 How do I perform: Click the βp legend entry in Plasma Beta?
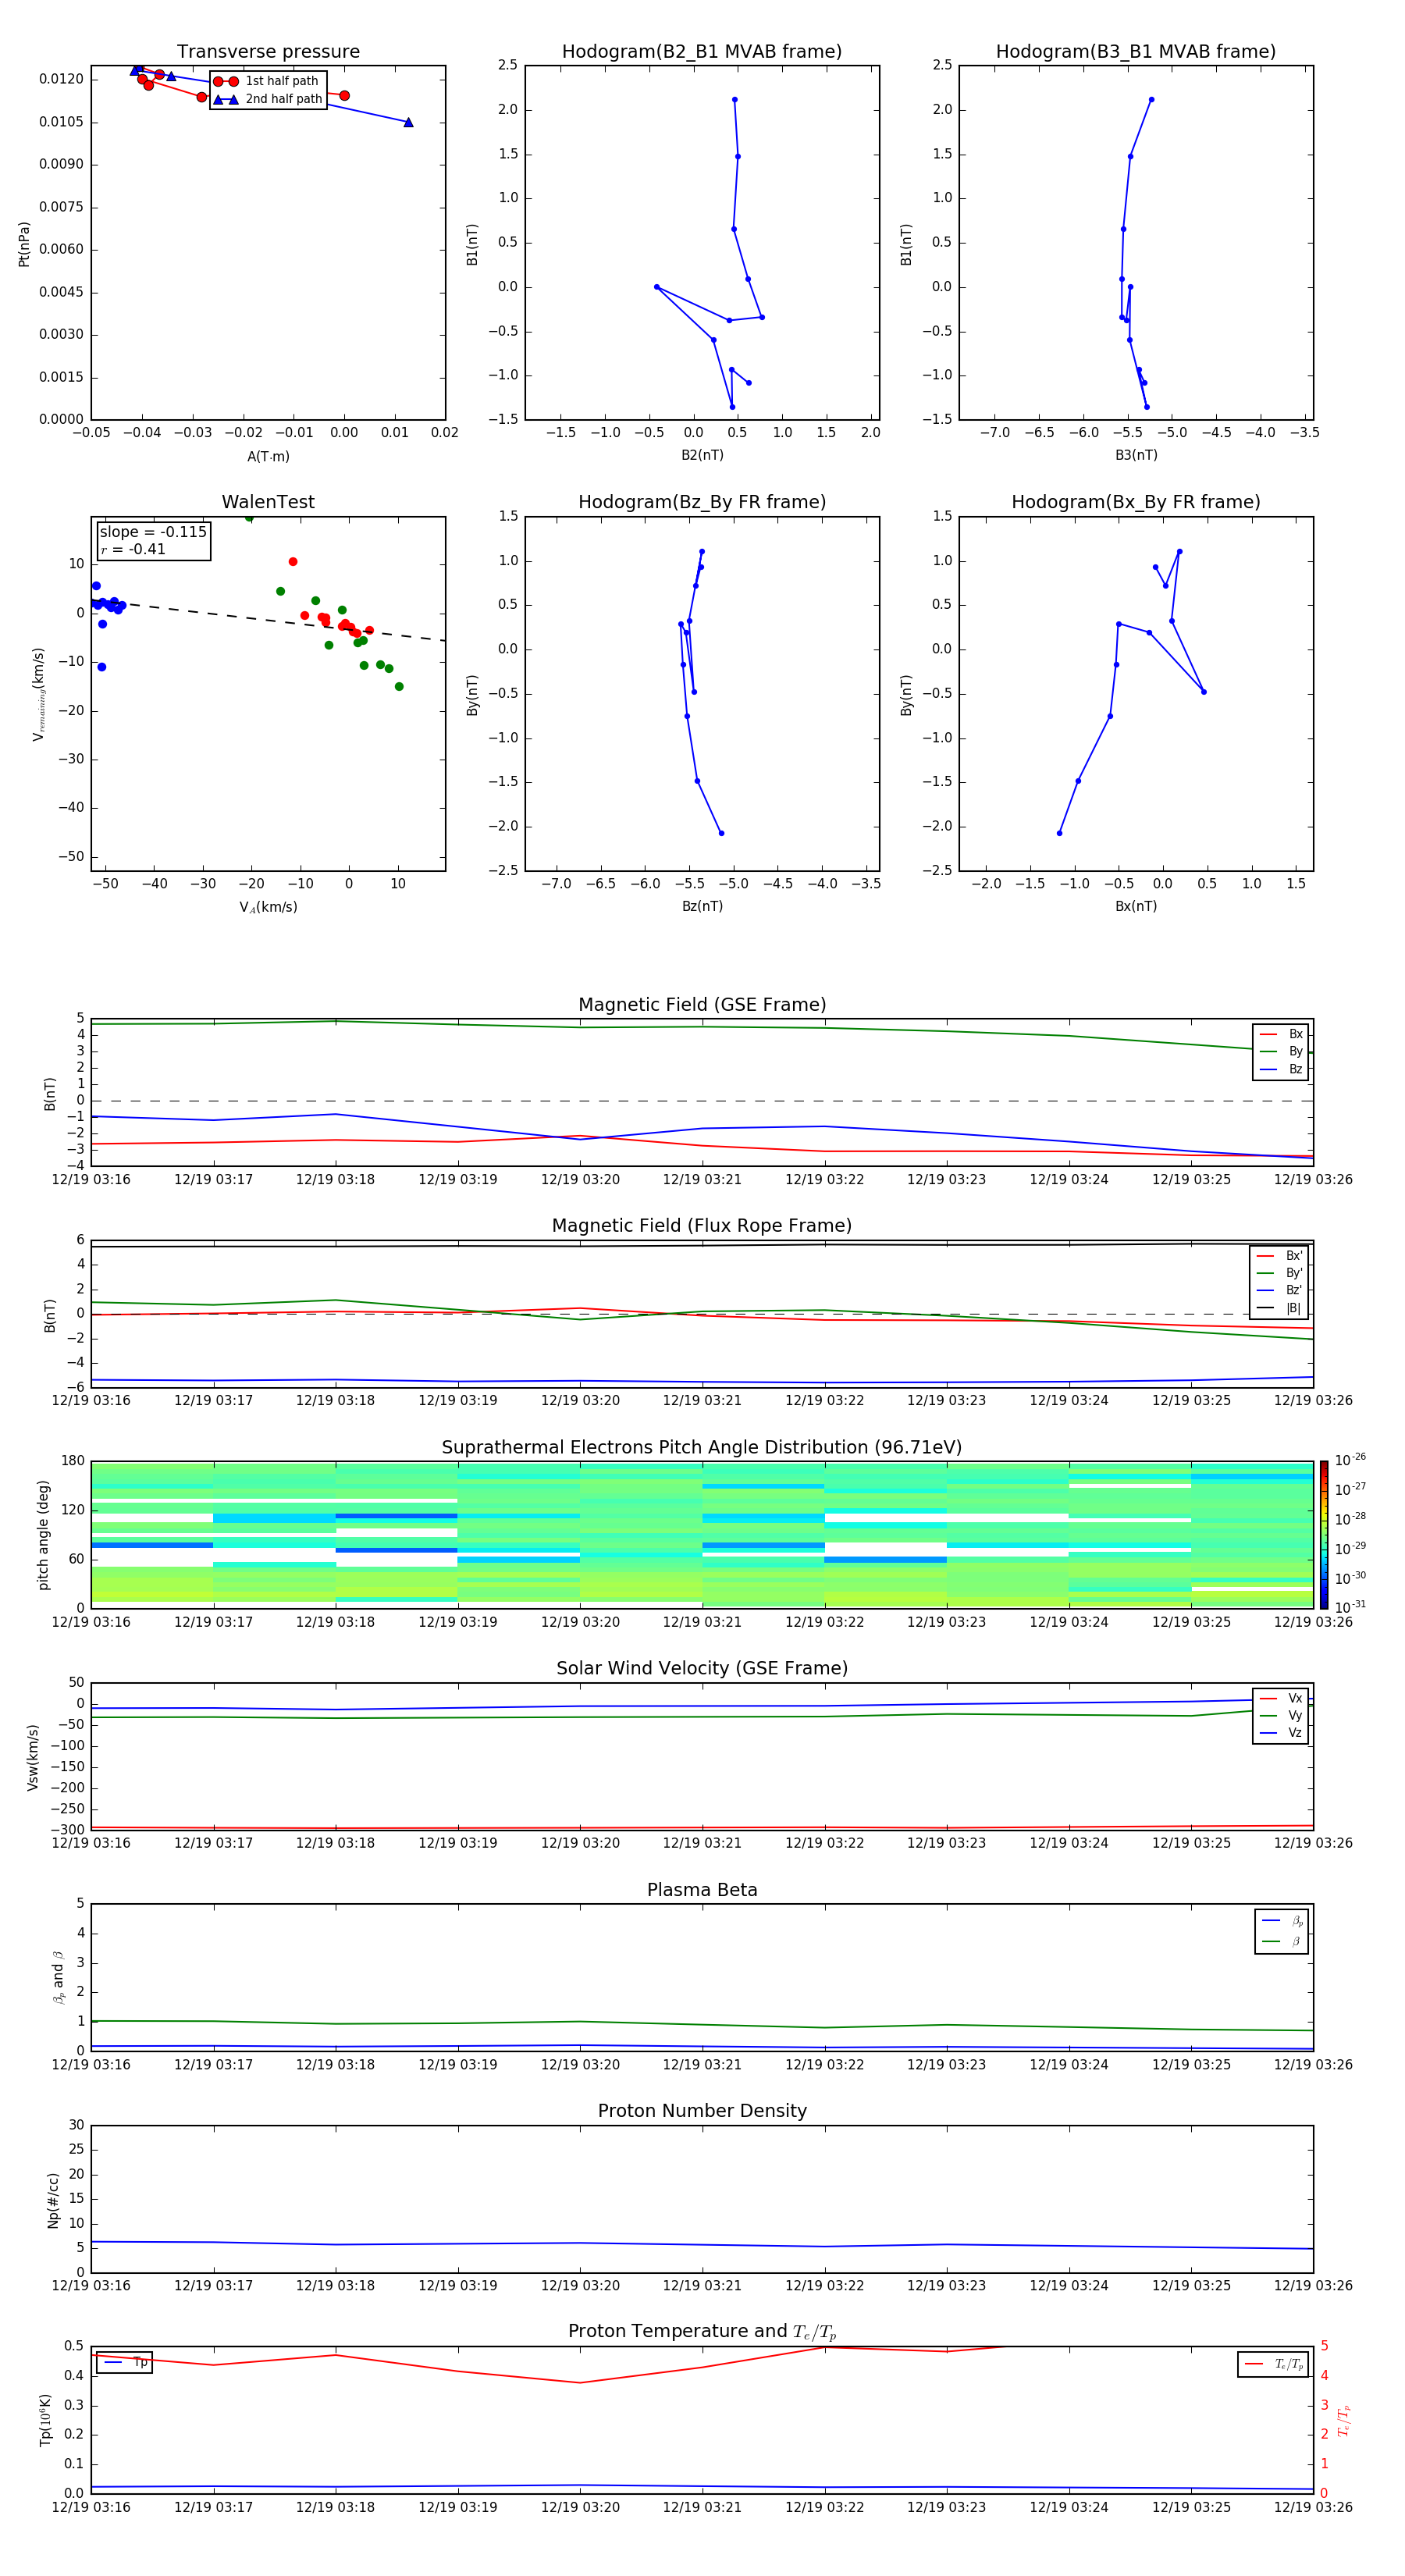coord(1282,1921)
